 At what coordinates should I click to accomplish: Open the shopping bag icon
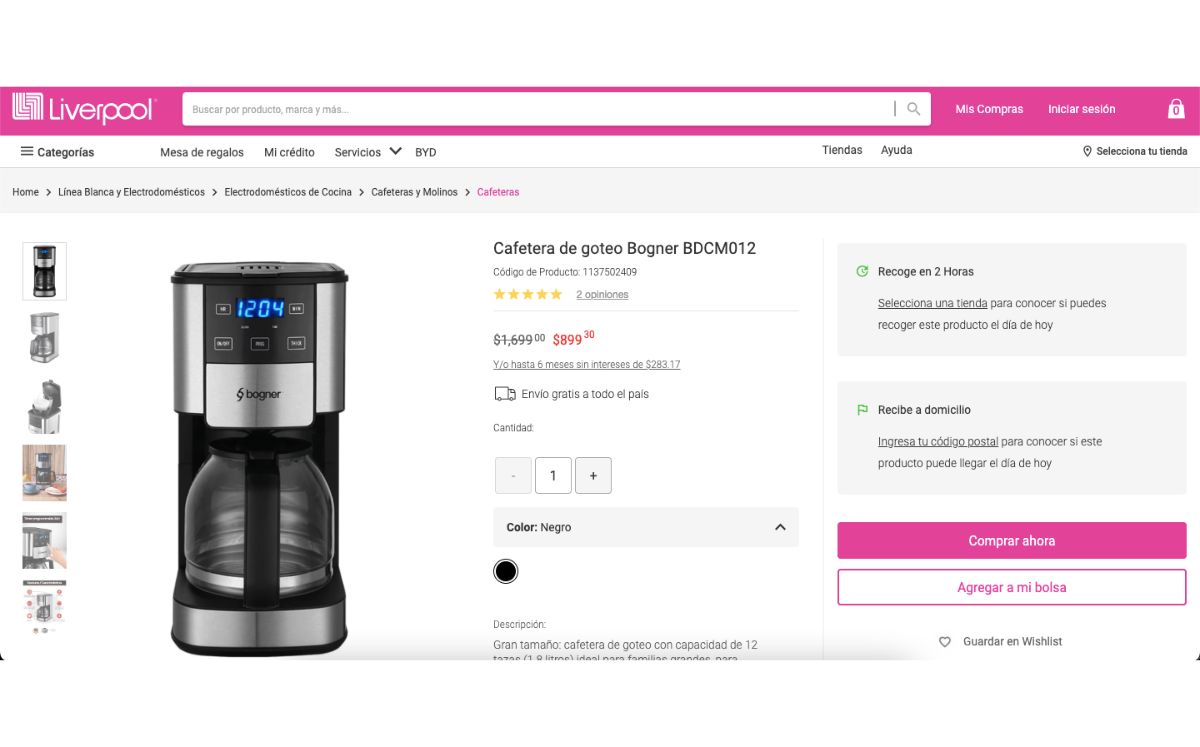[1176, 108]
